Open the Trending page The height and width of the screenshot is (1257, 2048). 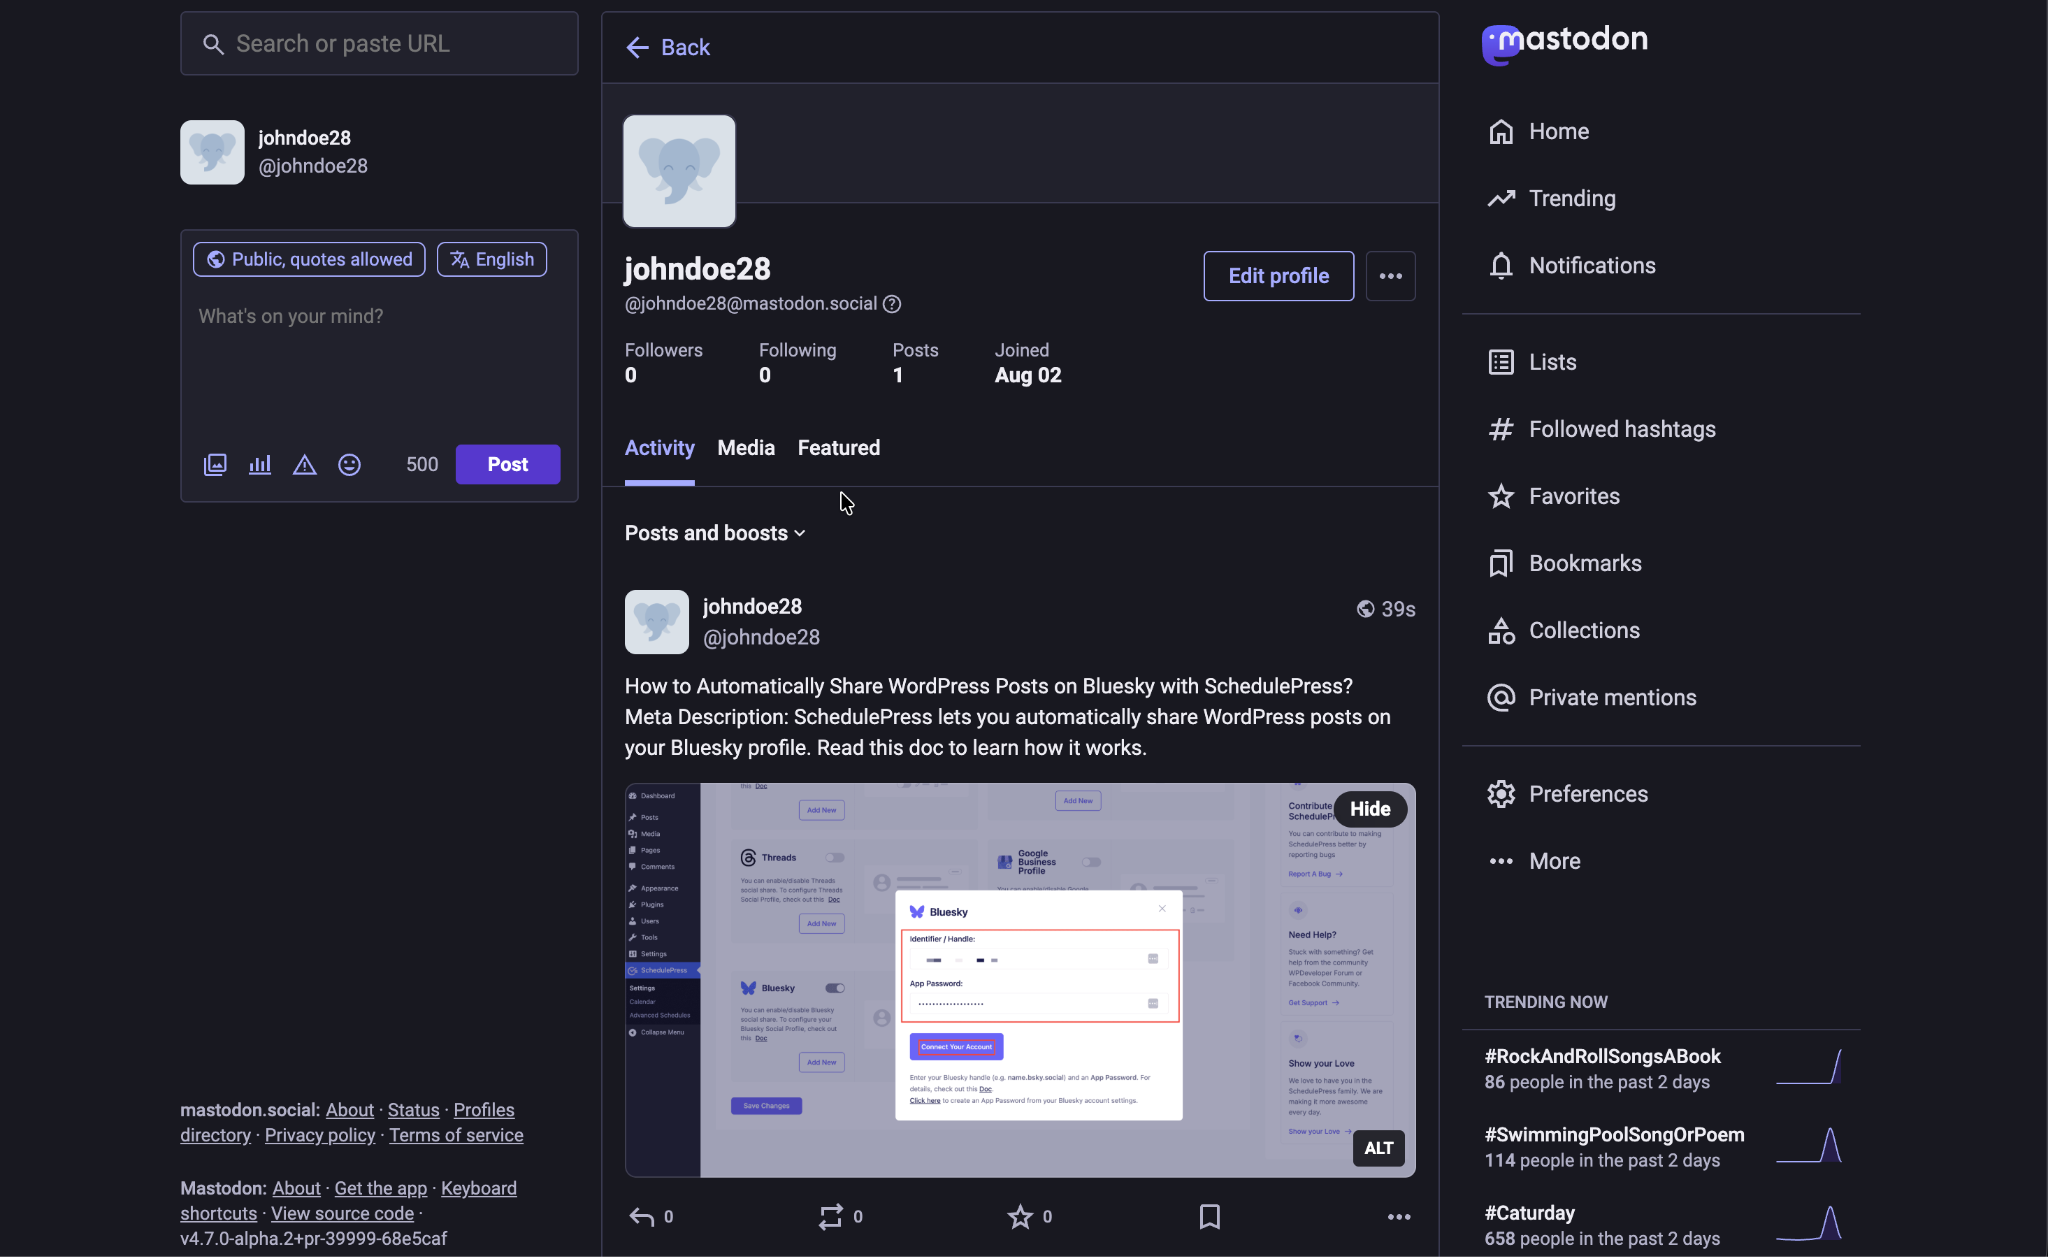[1551, 199]
